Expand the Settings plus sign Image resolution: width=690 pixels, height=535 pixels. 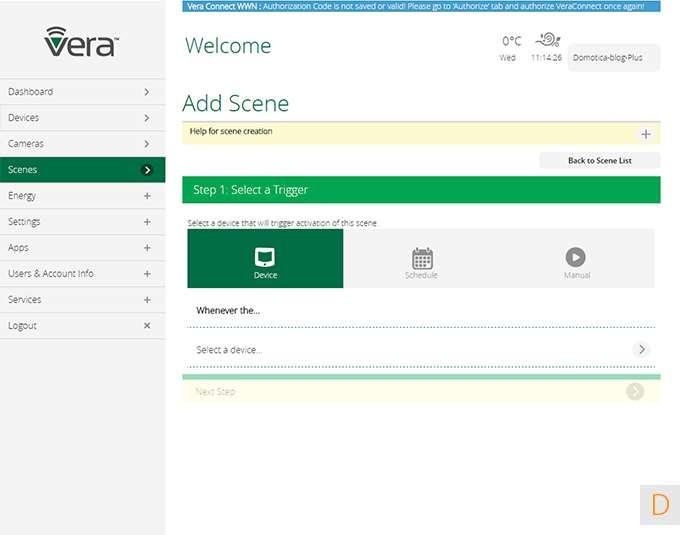[147, 222]
